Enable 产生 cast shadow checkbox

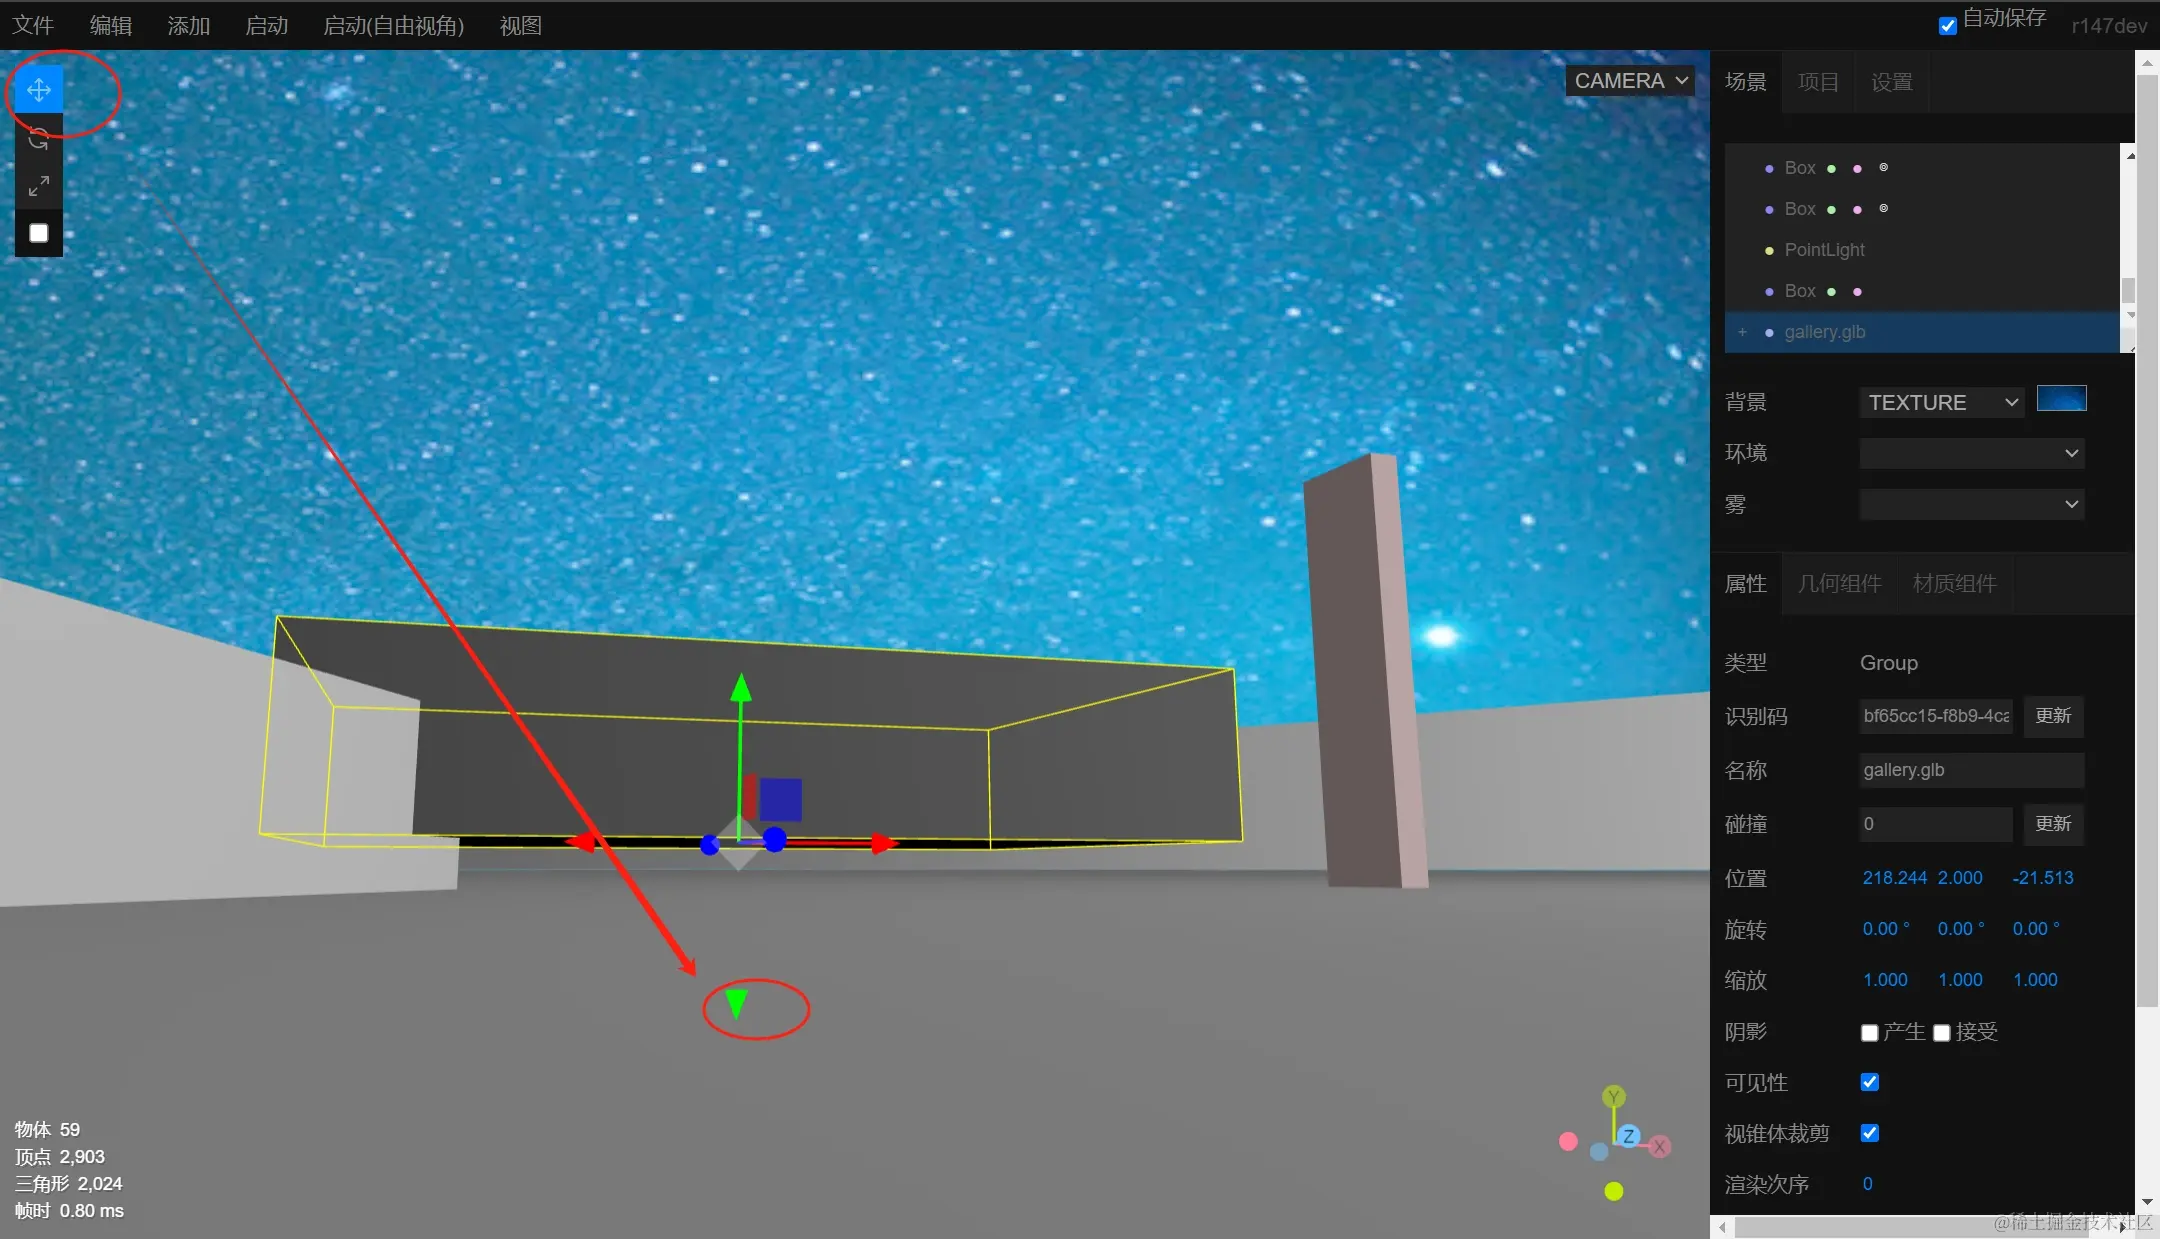(x=1870, y=1032)
